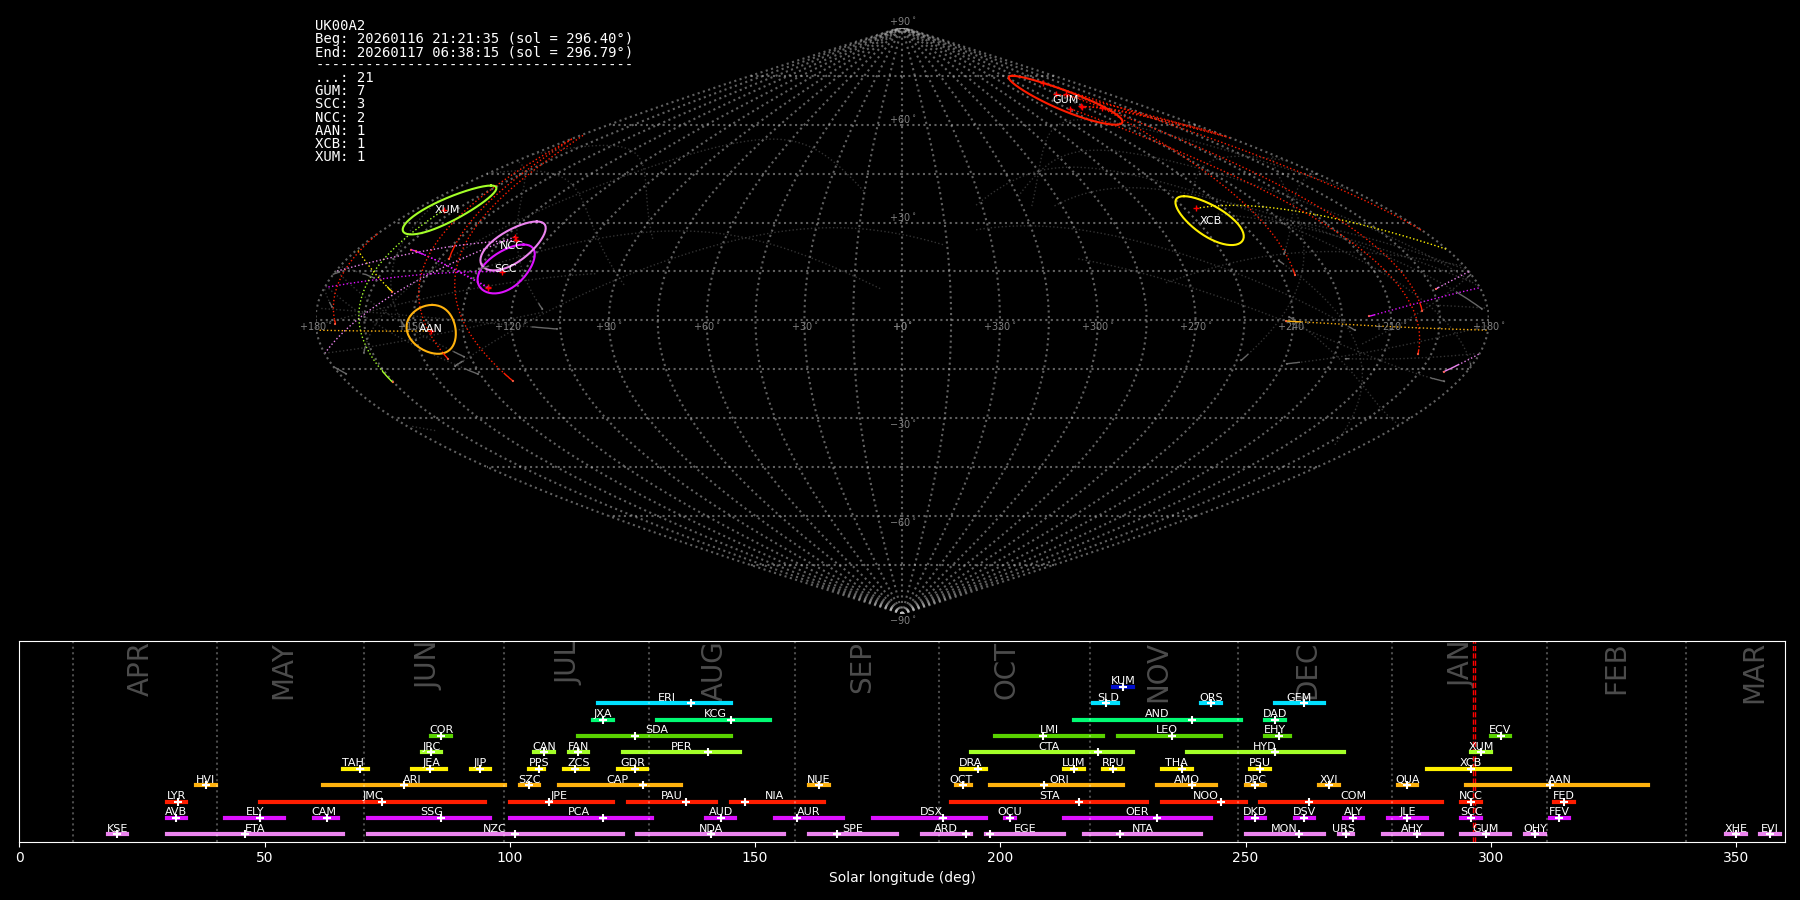Click the long red STA shower bar

1049,802
